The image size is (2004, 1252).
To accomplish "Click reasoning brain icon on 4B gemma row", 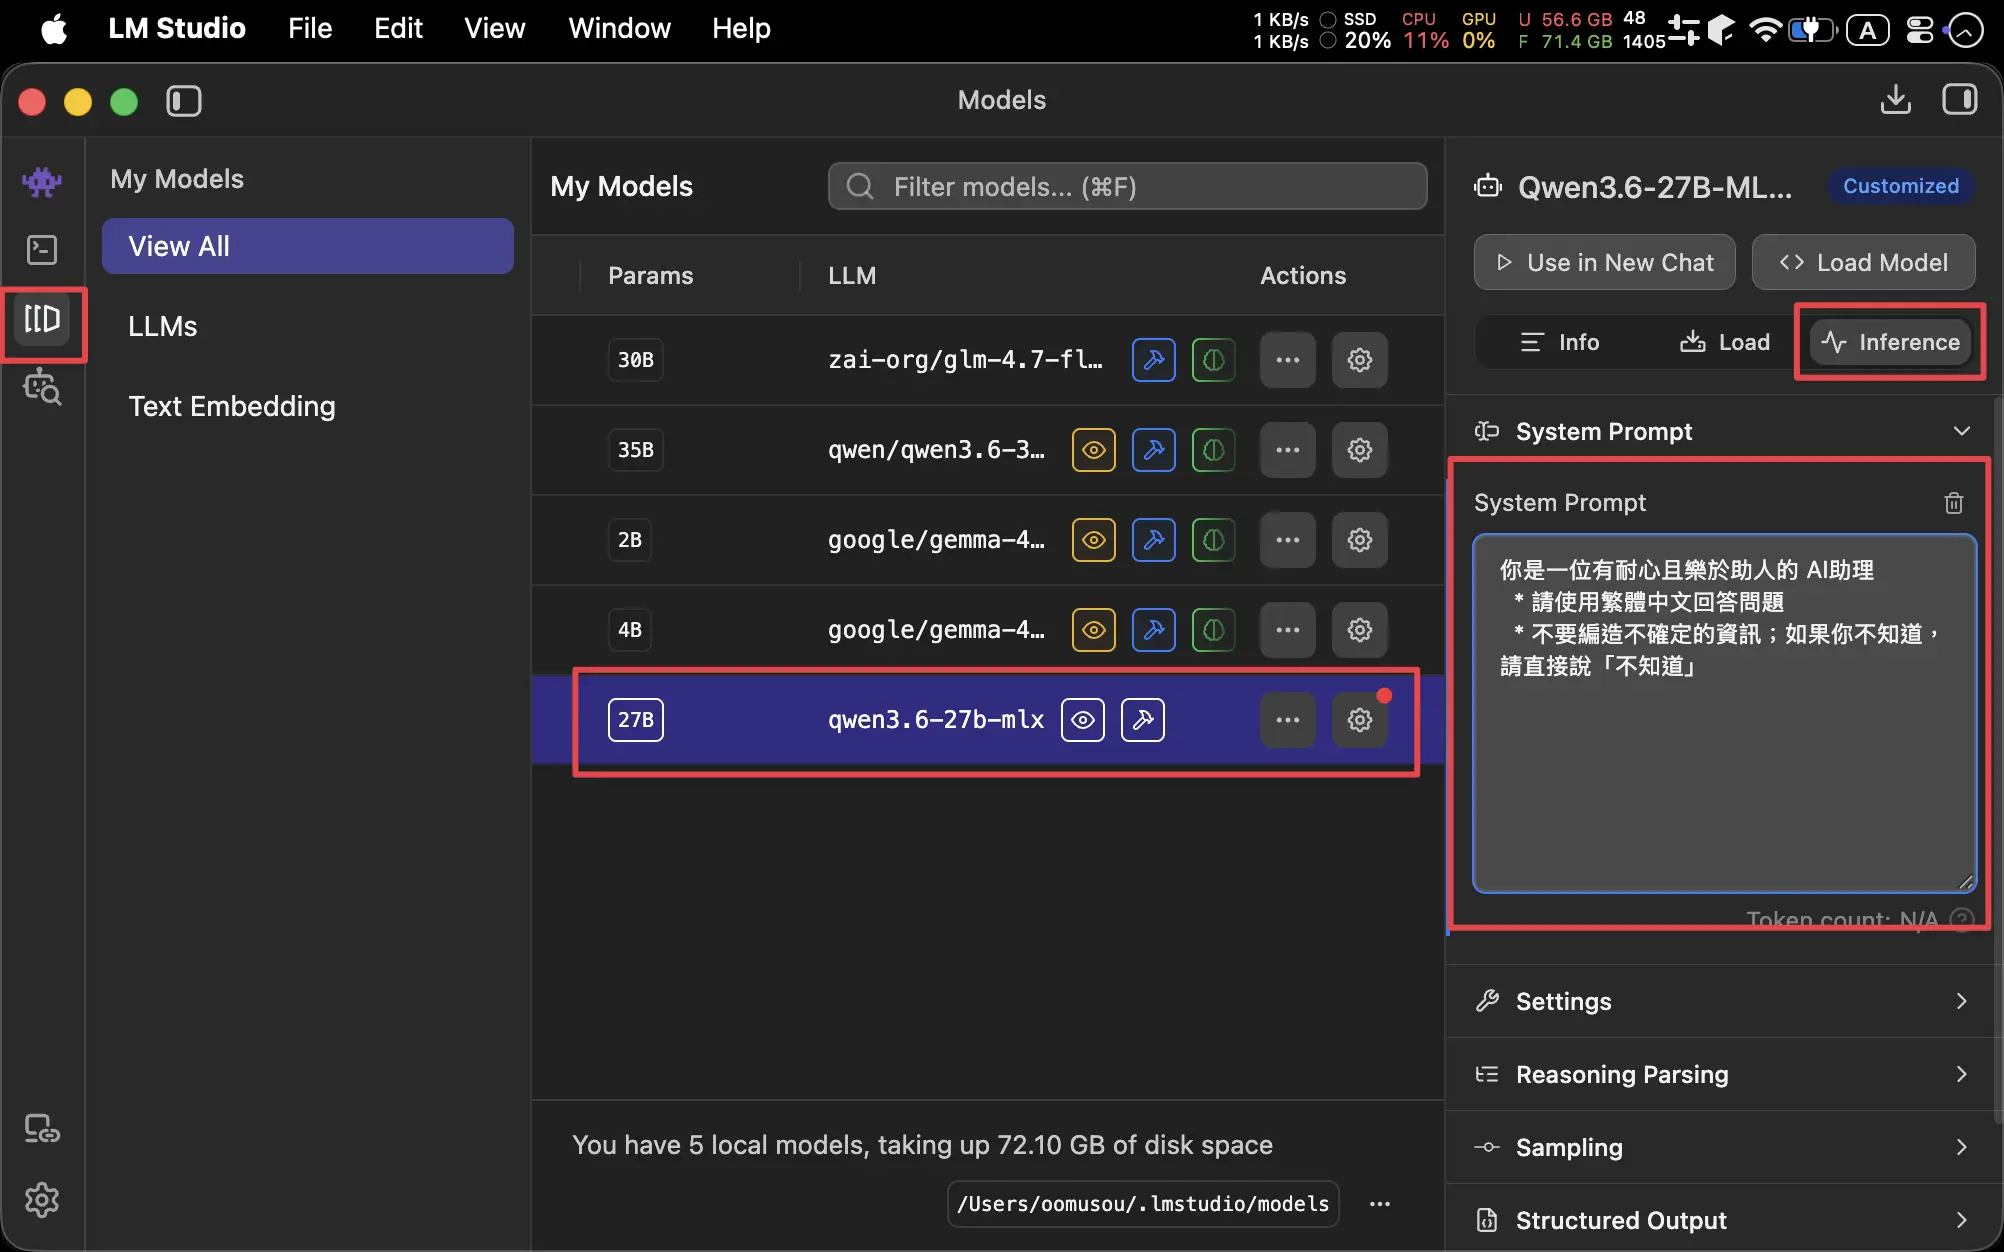I will click(1214, 630).
